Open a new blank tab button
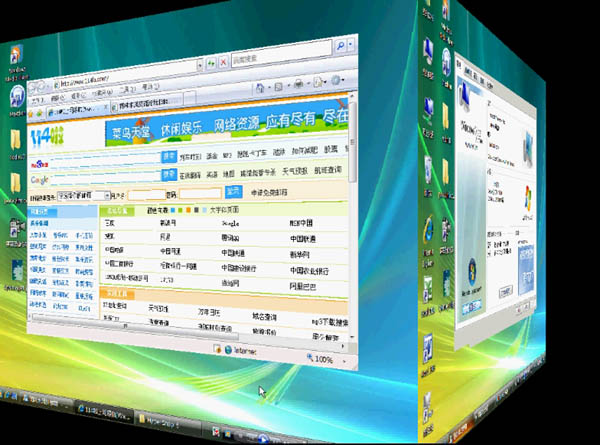 point(190,98)
